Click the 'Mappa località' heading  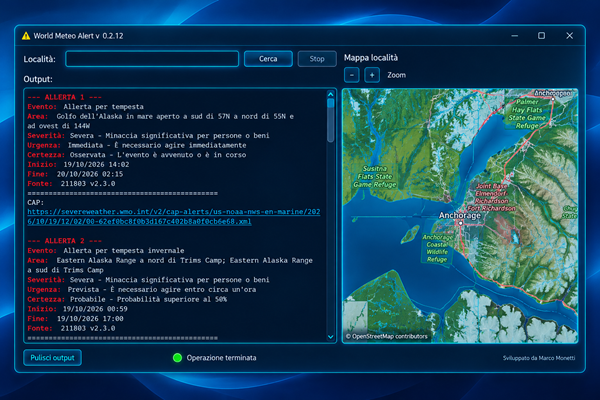click(x=371, y=58)
